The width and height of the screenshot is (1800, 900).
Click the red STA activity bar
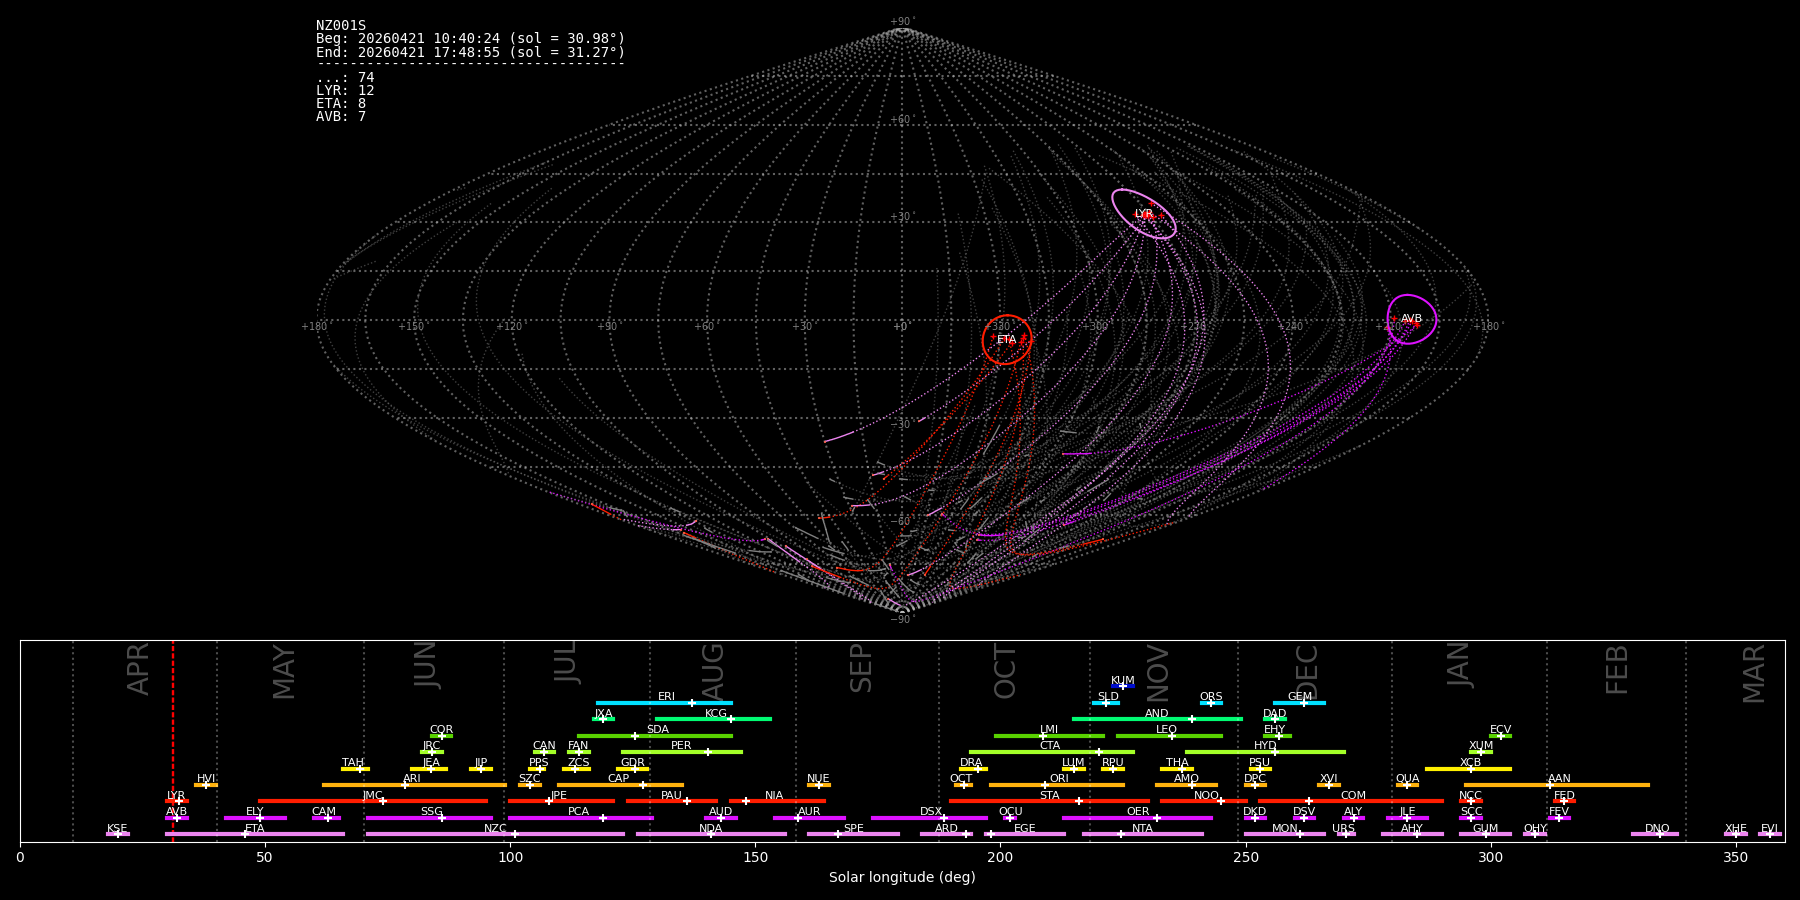click(1049, 801)
